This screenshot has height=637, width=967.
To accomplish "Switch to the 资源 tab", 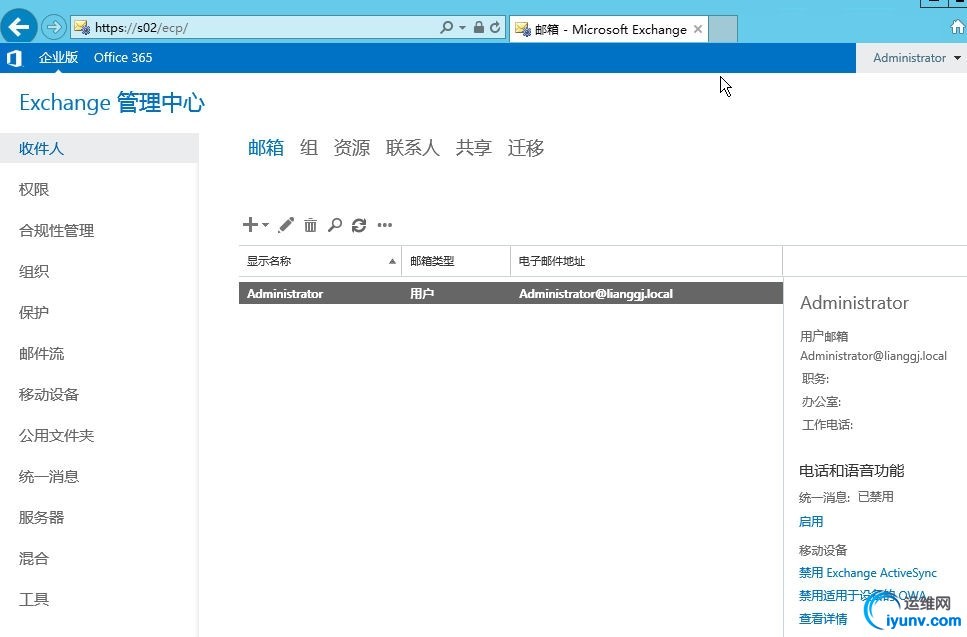I will pyautogui.click(x=352, y=148).
